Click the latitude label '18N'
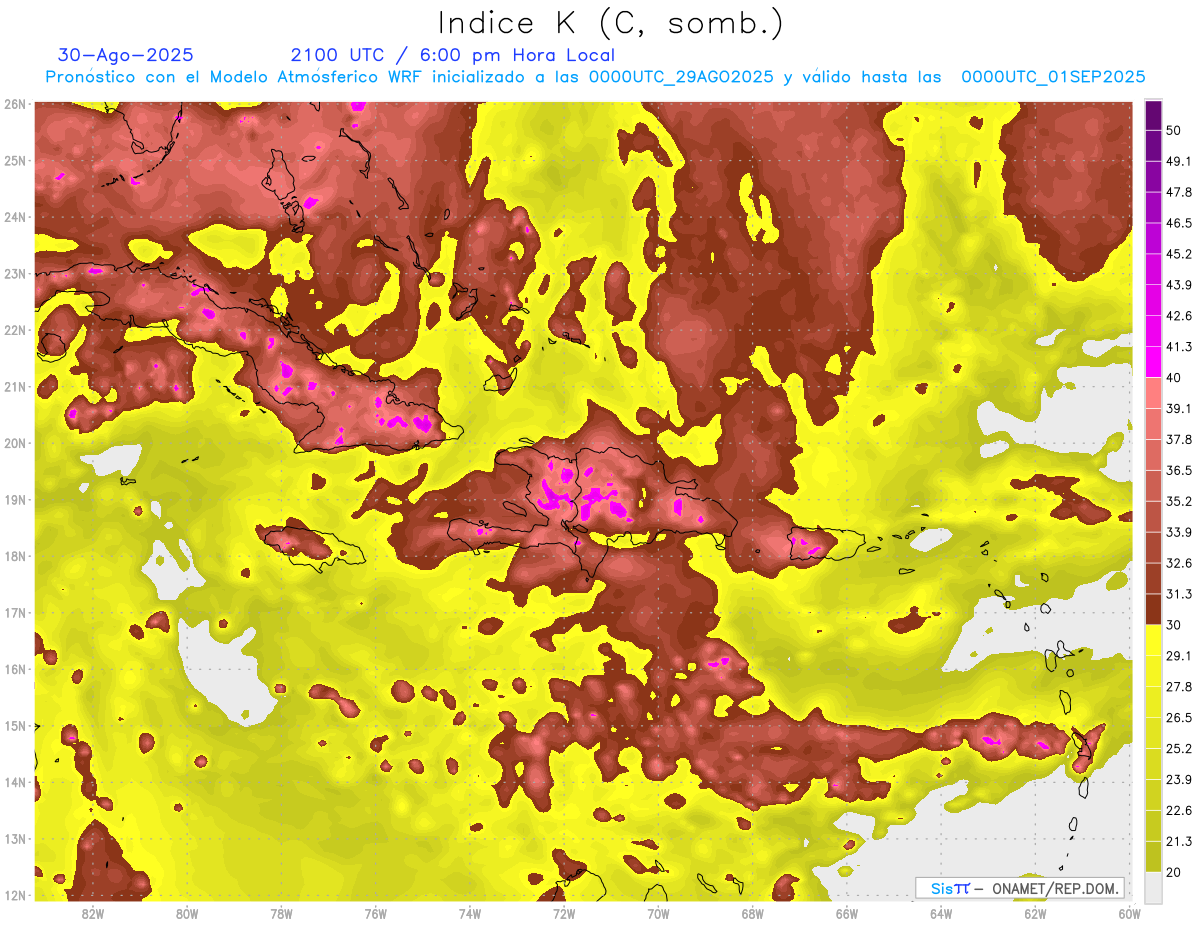The height and width of the screenshot is (927, 1200). click(x=15, y=556)
